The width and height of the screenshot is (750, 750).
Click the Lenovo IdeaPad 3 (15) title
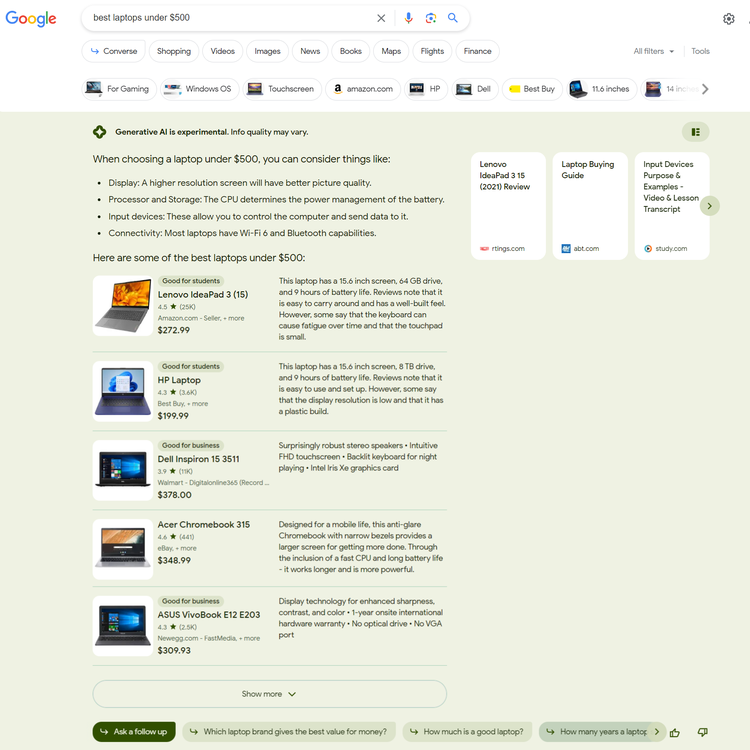pos(203,295)
